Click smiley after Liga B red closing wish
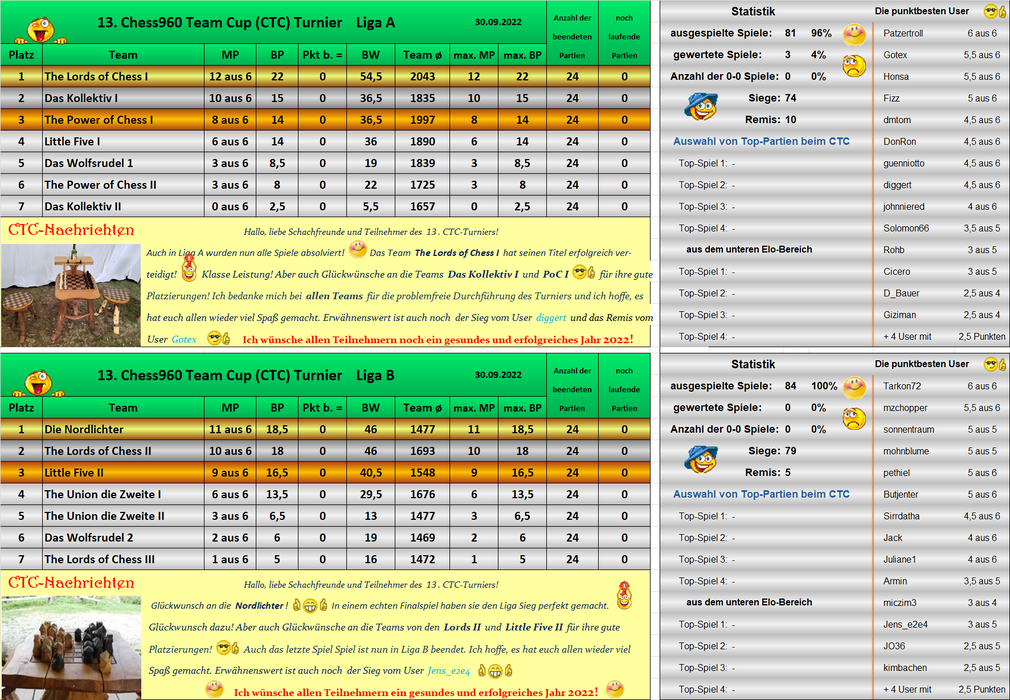 [615, 690]
